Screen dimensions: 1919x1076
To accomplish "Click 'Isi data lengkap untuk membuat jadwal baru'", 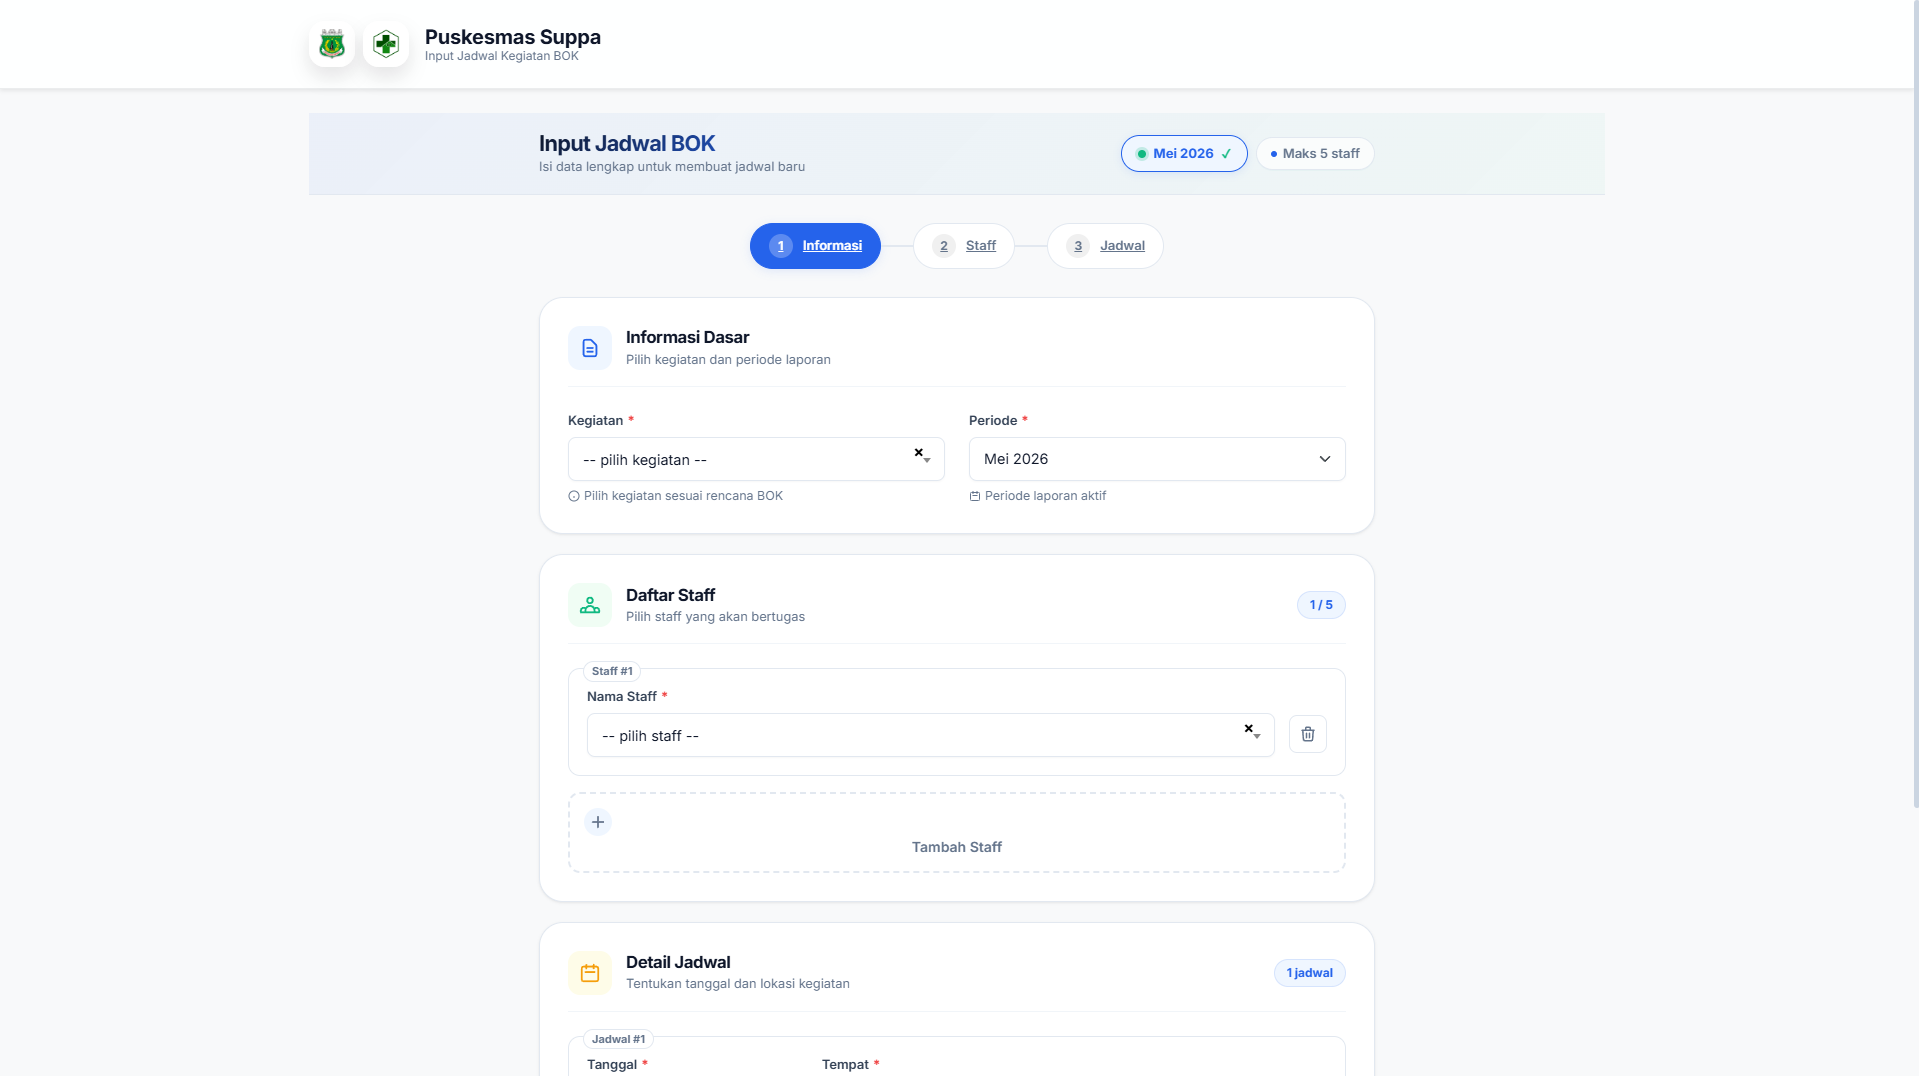I will pyautogui.click(x=672, y=167).
